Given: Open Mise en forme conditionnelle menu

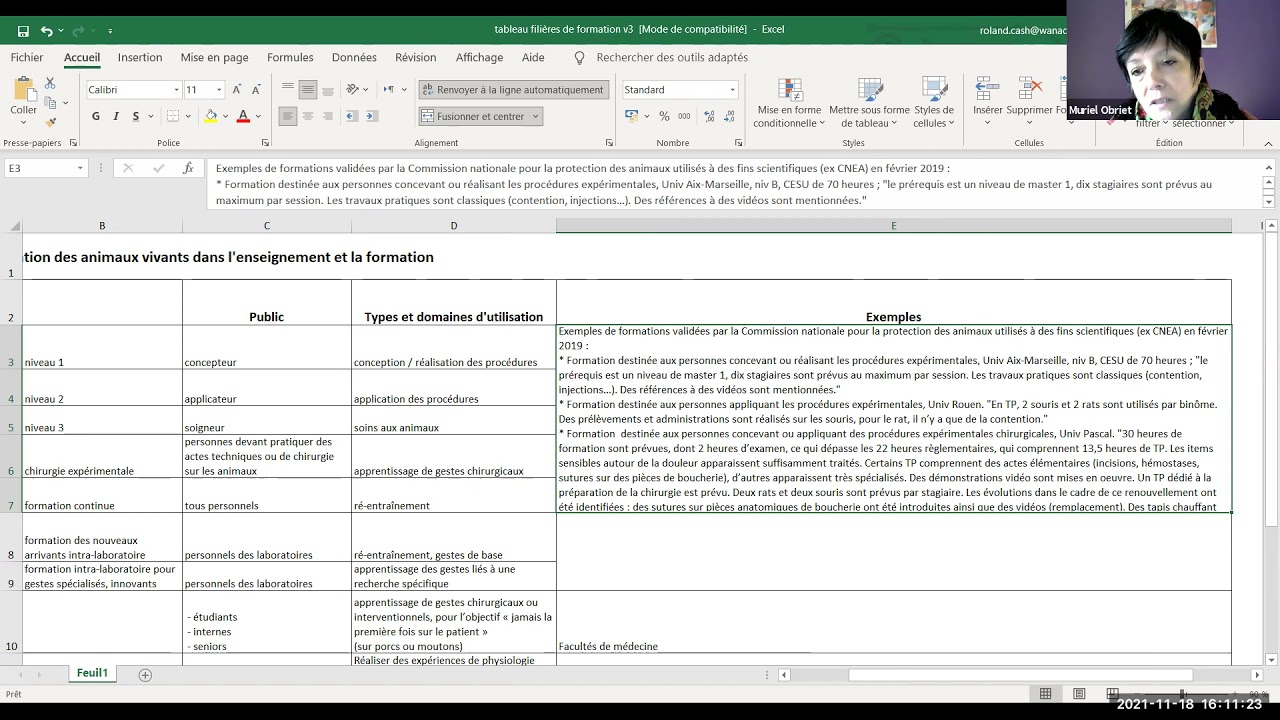Looking at the screenshot, I should click(x=789, y=103).
